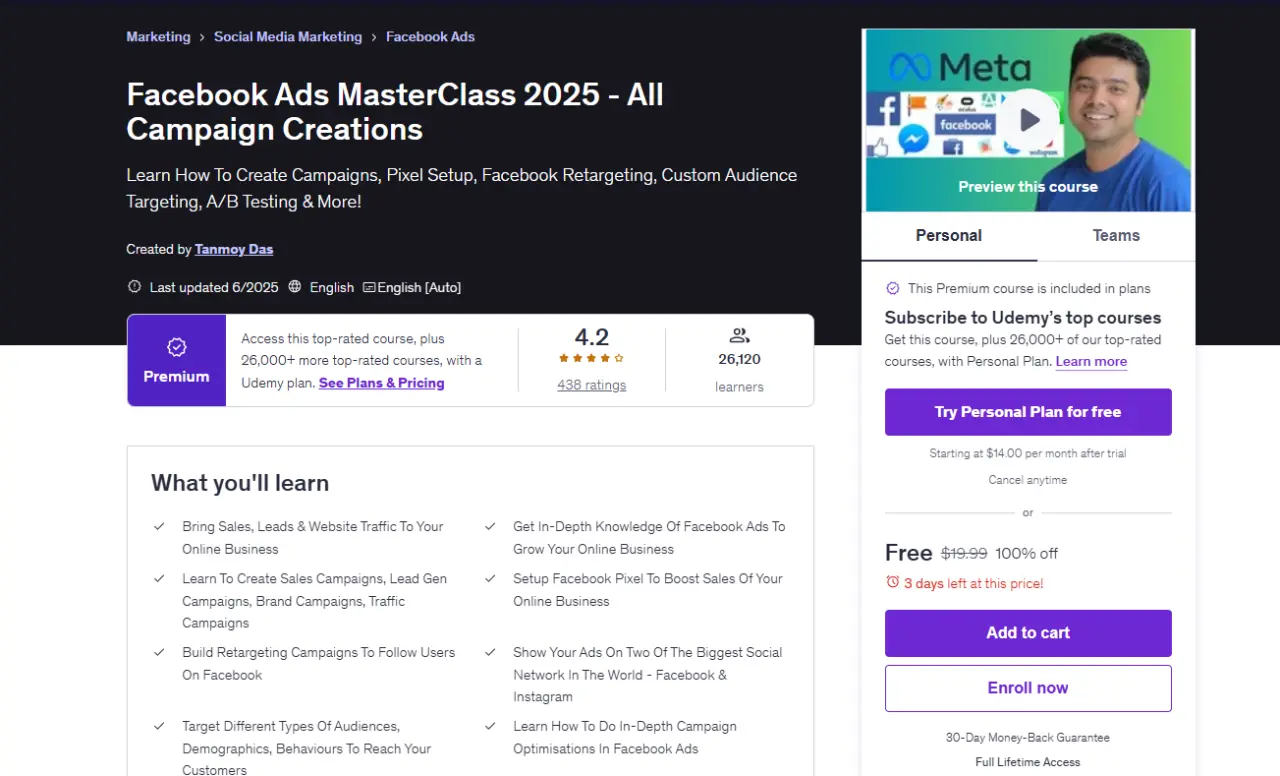The image size is (1280, 776).
Task: Click checkmark beside Target Different Types item
Action: click(159, 726)
